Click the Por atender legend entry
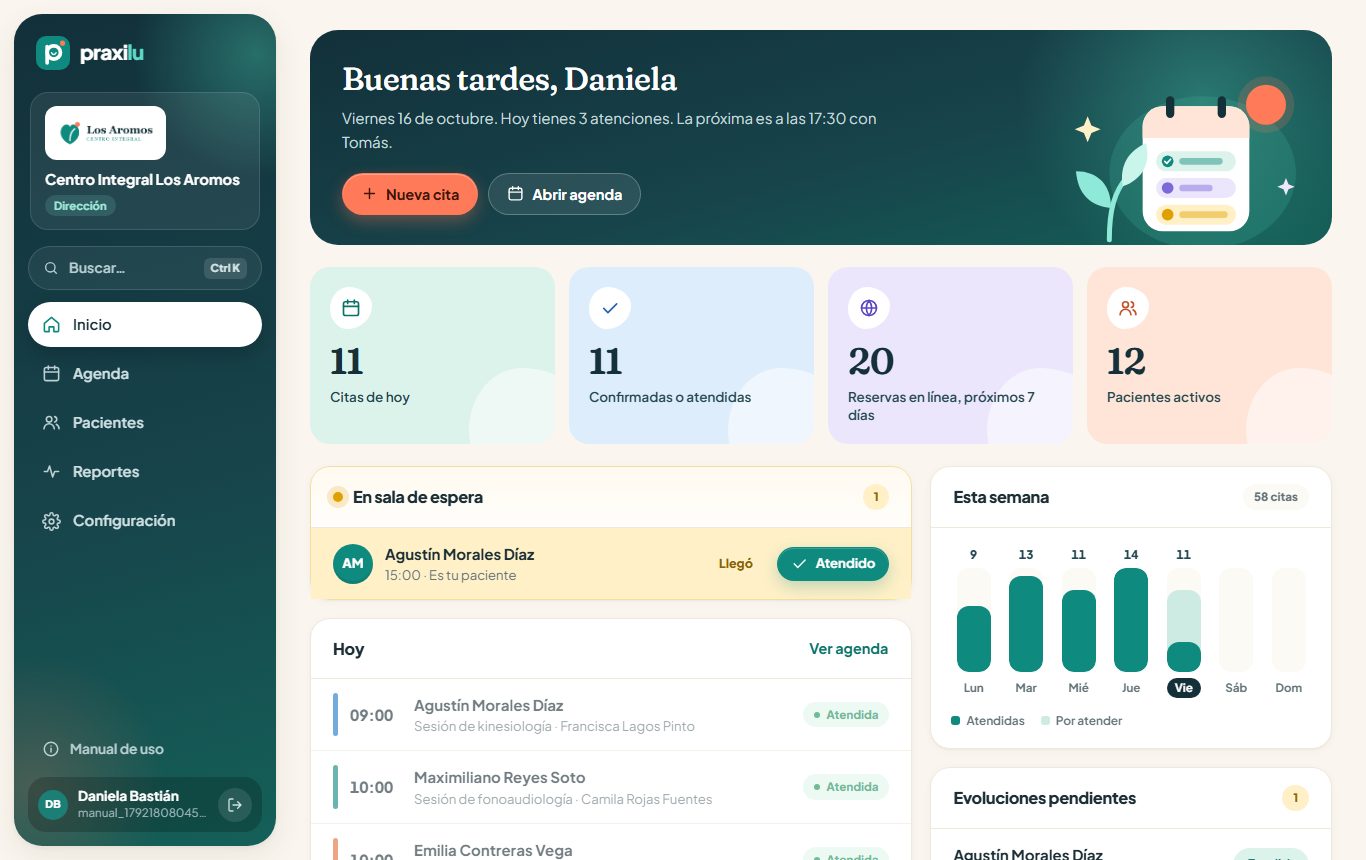Image resolution: width=1366 pixels, height=860 pixels. click(x=1081, y=721)
